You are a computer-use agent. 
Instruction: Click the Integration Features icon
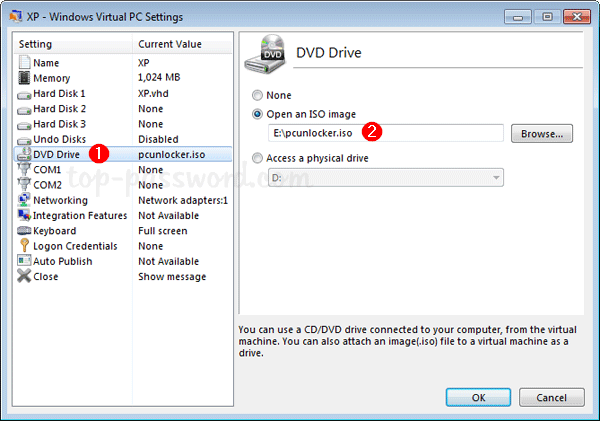point(24,215)
